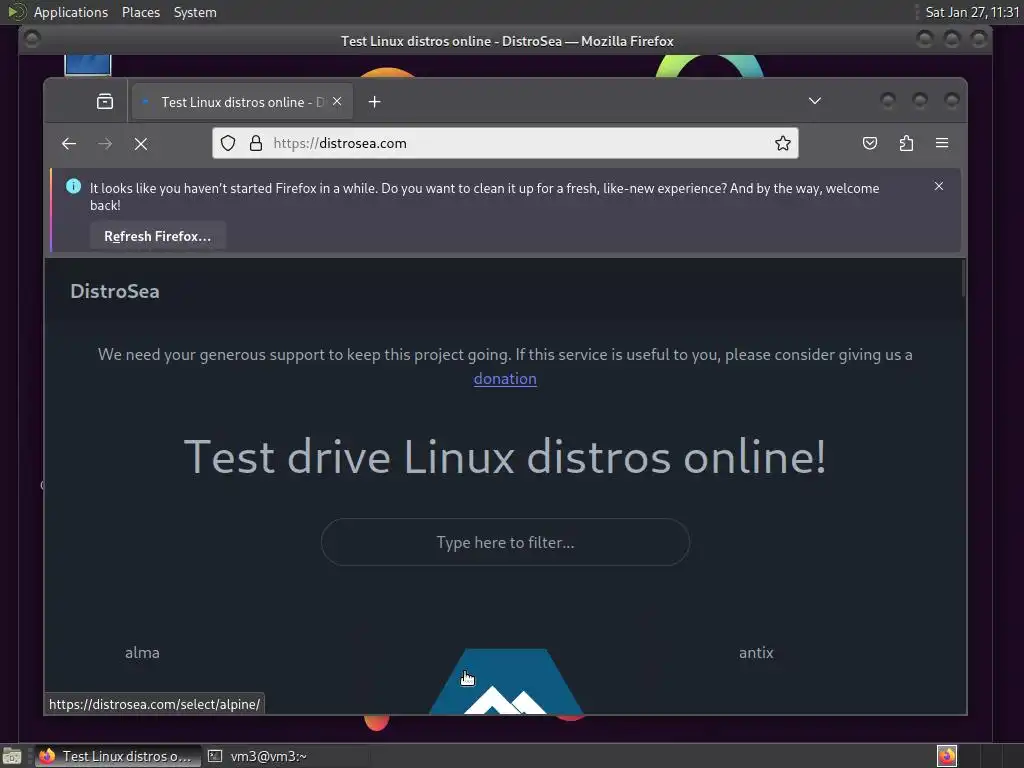Go back using the Firefox back arrow
1024x768 pixels.
[x=69, y=144]
